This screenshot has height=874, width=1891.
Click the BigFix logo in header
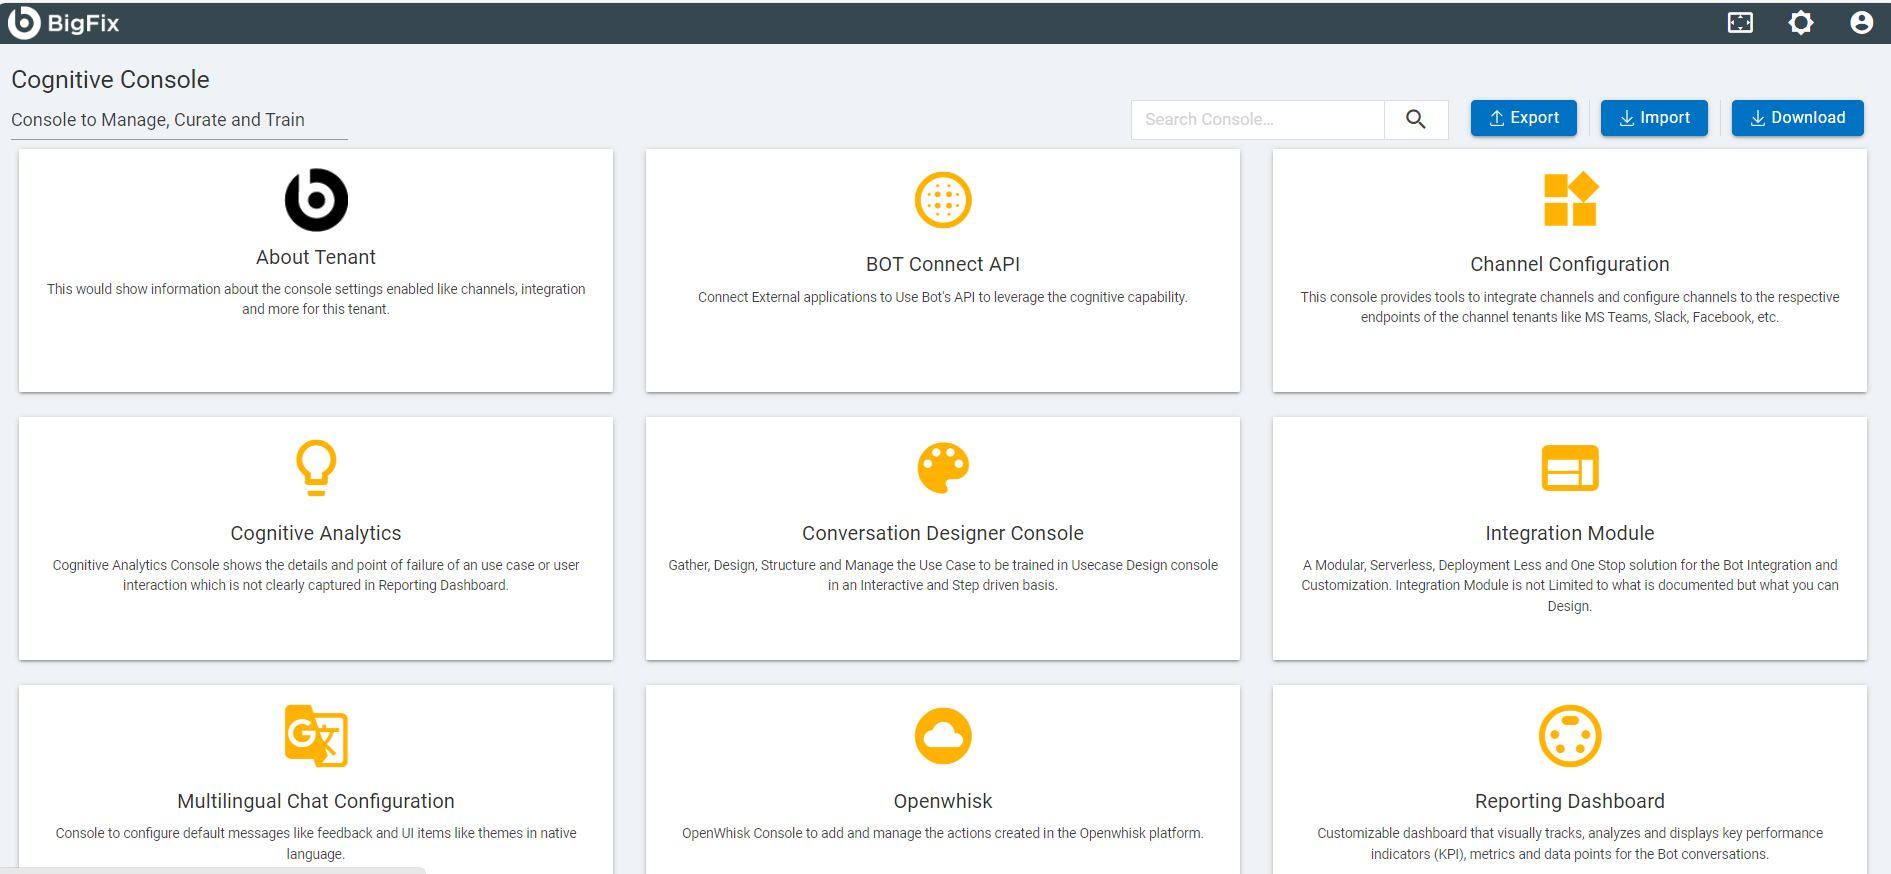(x=63, y=23)
